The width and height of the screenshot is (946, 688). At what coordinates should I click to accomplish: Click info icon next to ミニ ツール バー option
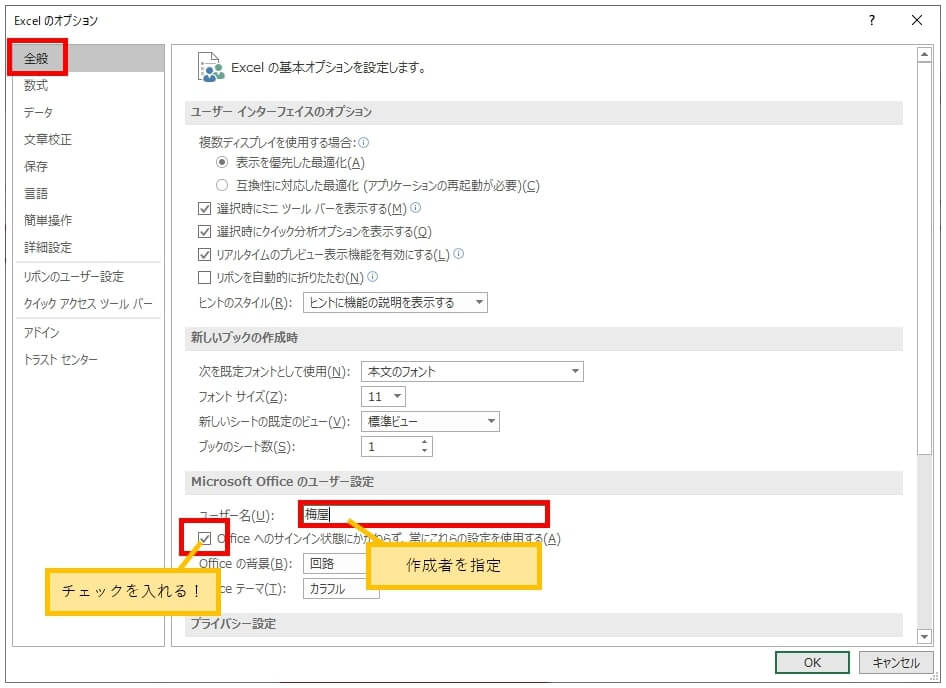(416, 208)
